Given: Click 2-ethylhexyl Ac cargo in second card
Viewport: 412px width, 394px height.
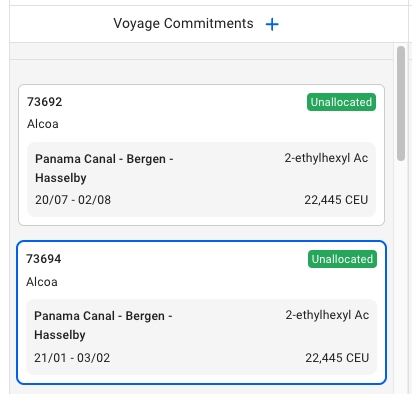Looking at the screenshot, I should pyautogui.click(x=327, y=315).
